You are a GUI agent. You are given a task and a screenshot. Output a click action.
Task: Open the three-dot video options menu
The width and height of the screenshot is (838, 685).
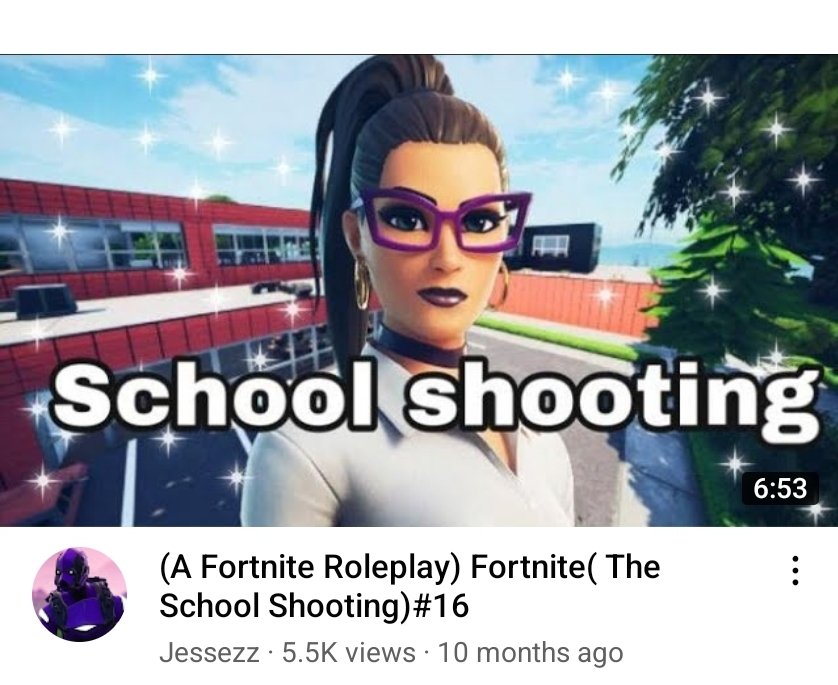795,571
